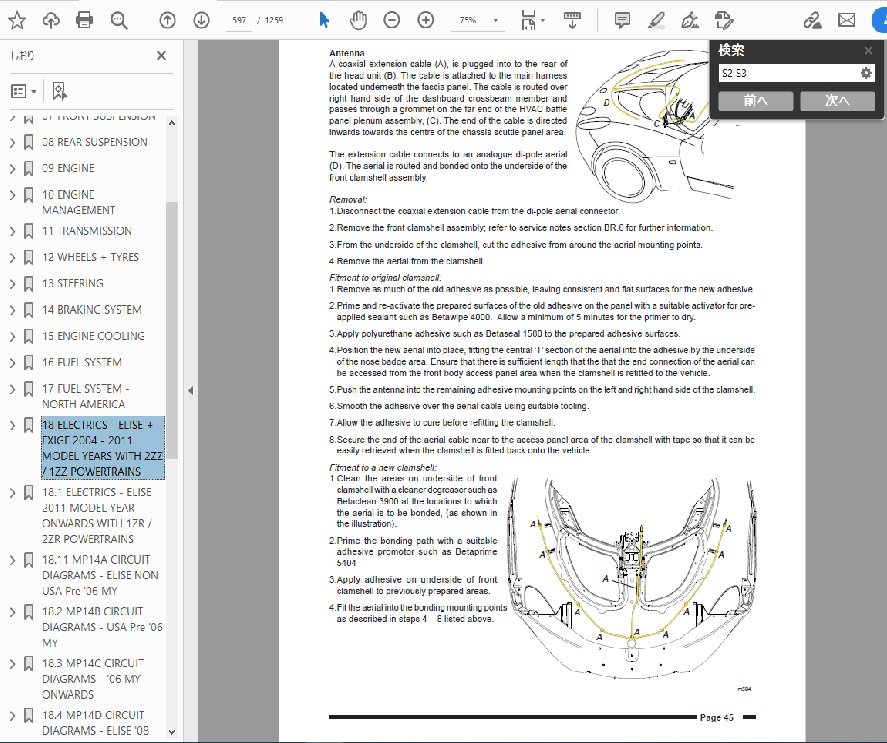The height and width of the screenshot is (743, 887).
Task: Add a comment with speech bubble icon
Action: coord(622,20)
